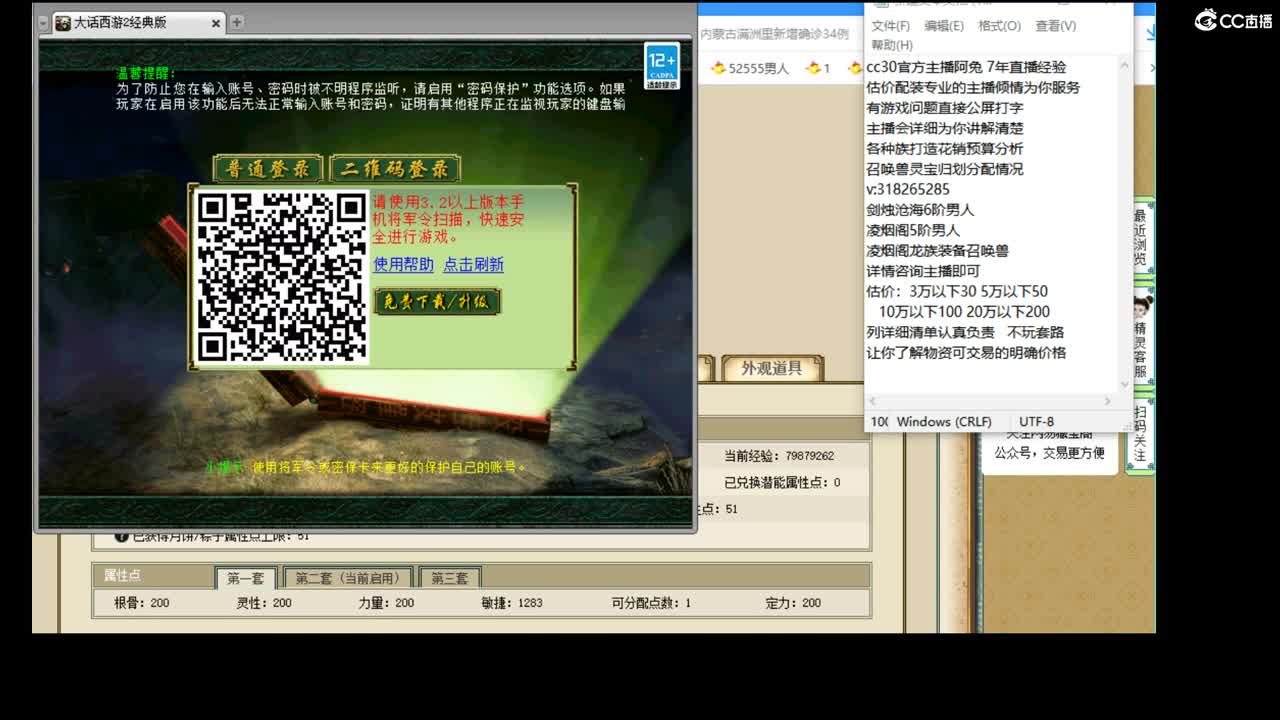Open the 最近浏览 side panel
Viewport: 1280px width, 720px height.
tap(1140, 237)
